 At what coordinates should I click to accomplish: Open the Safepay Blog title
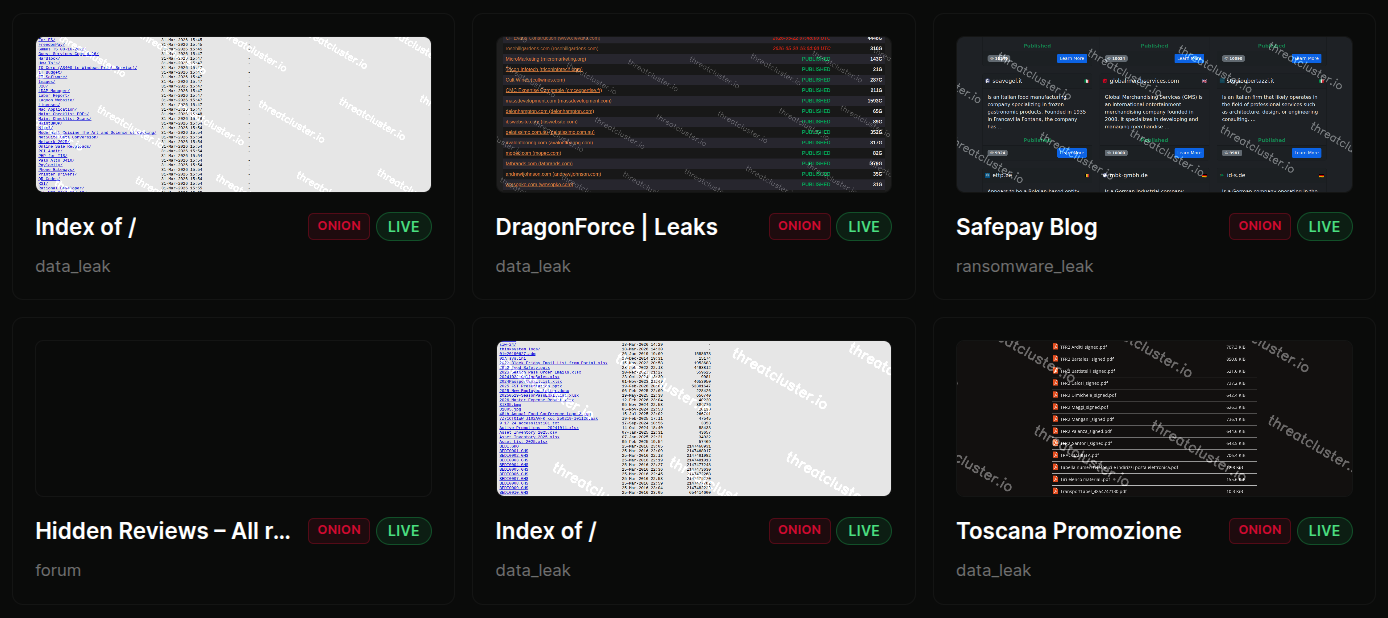pyautogui.click(x=1027, y=227)
